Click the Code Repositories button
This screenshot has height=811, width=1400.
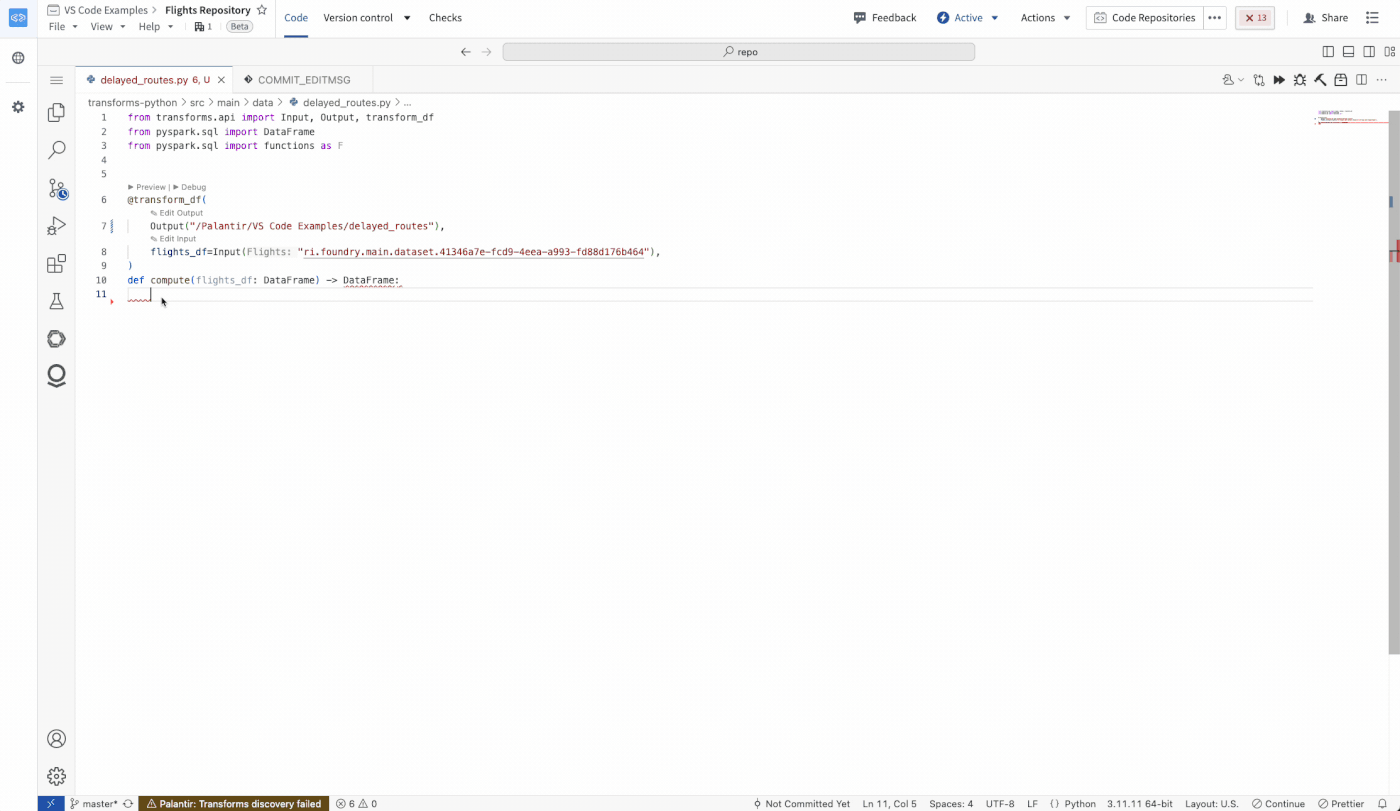coord(1144,18)
